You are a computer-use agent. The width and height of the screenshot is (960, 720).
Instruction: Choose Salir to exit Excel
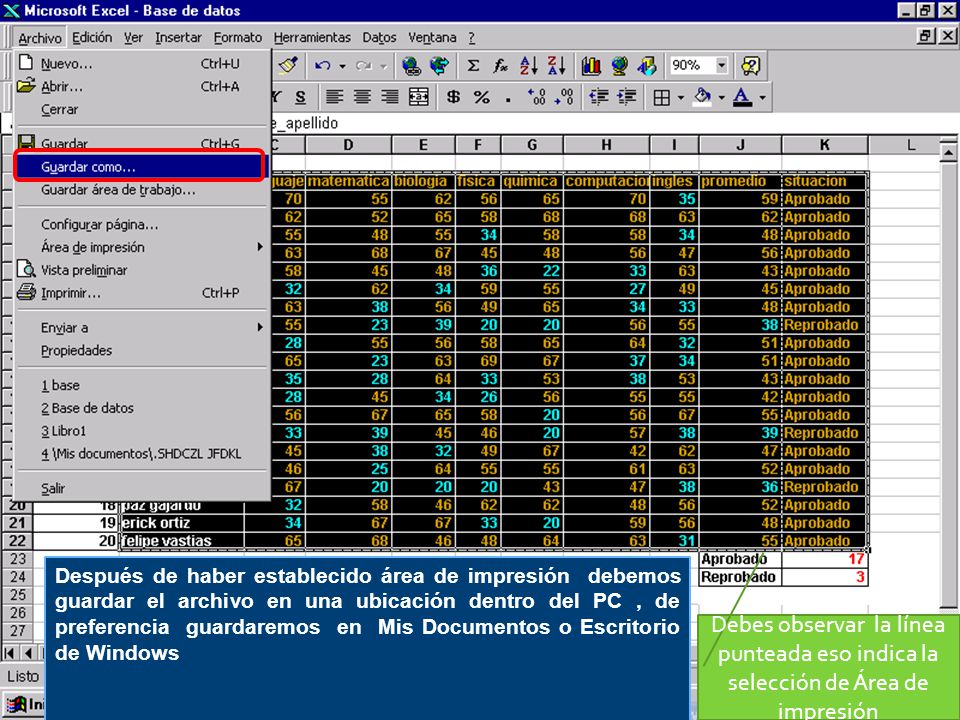coord(141,489)
